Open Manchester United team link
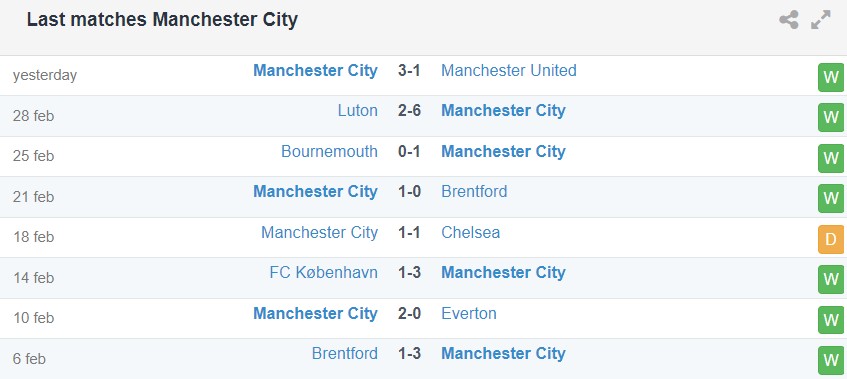Viewport: 847px width, 379px height. (509, 70)
